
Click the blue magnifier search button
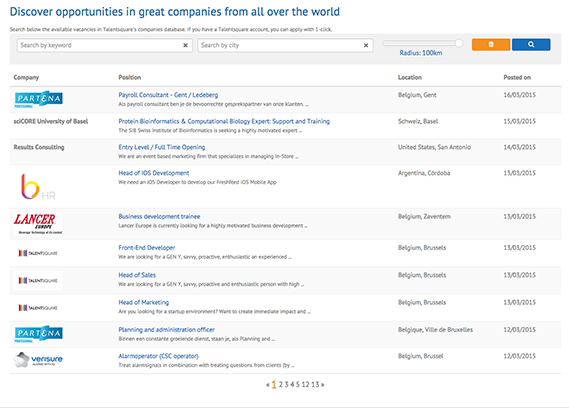(x=531, y=44)
